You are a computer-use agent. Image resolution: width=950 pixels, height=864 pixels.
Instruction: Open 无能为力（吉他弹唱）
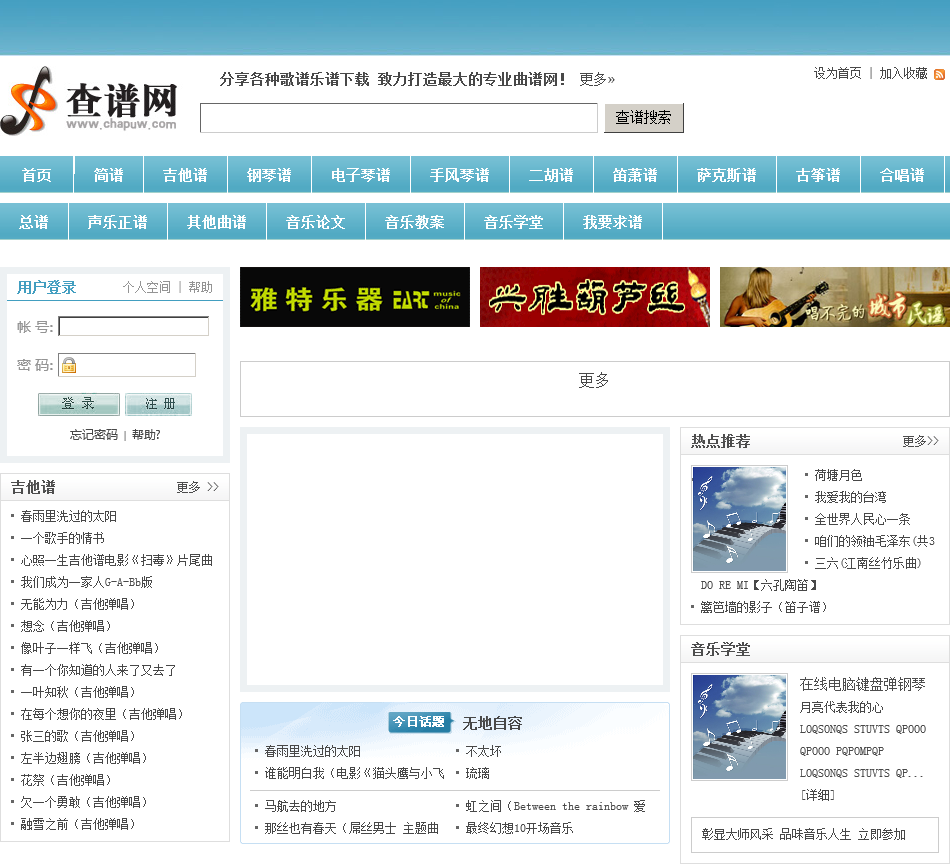coord(81,604)
